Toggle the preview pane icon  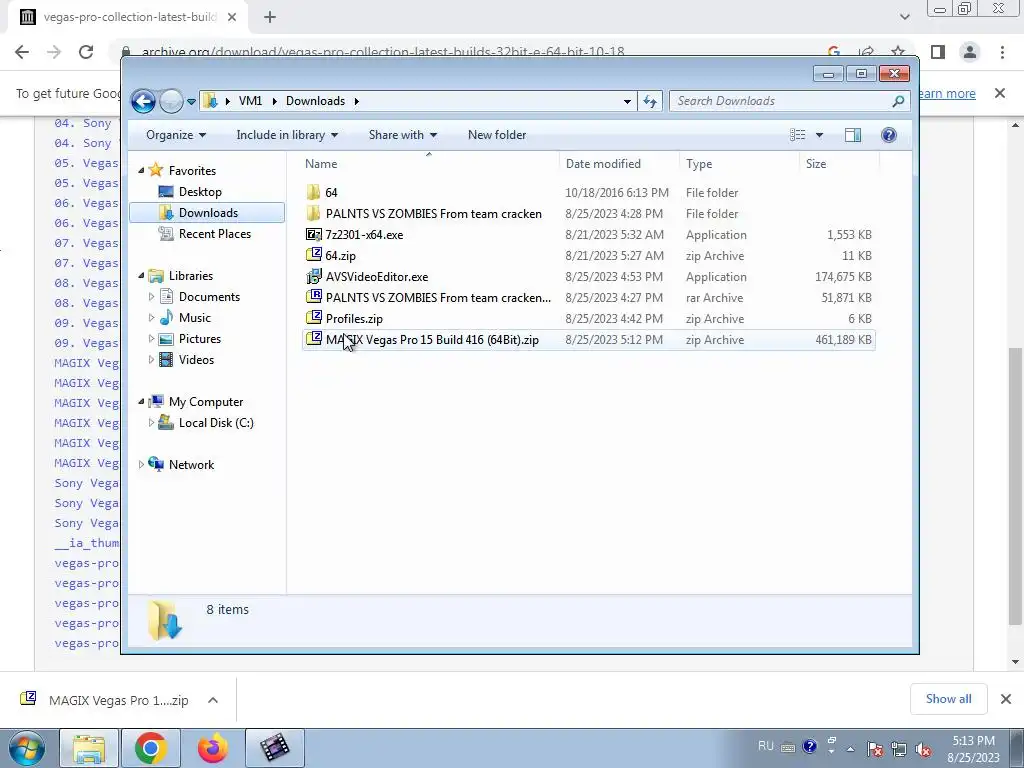(x=853, y=135)
